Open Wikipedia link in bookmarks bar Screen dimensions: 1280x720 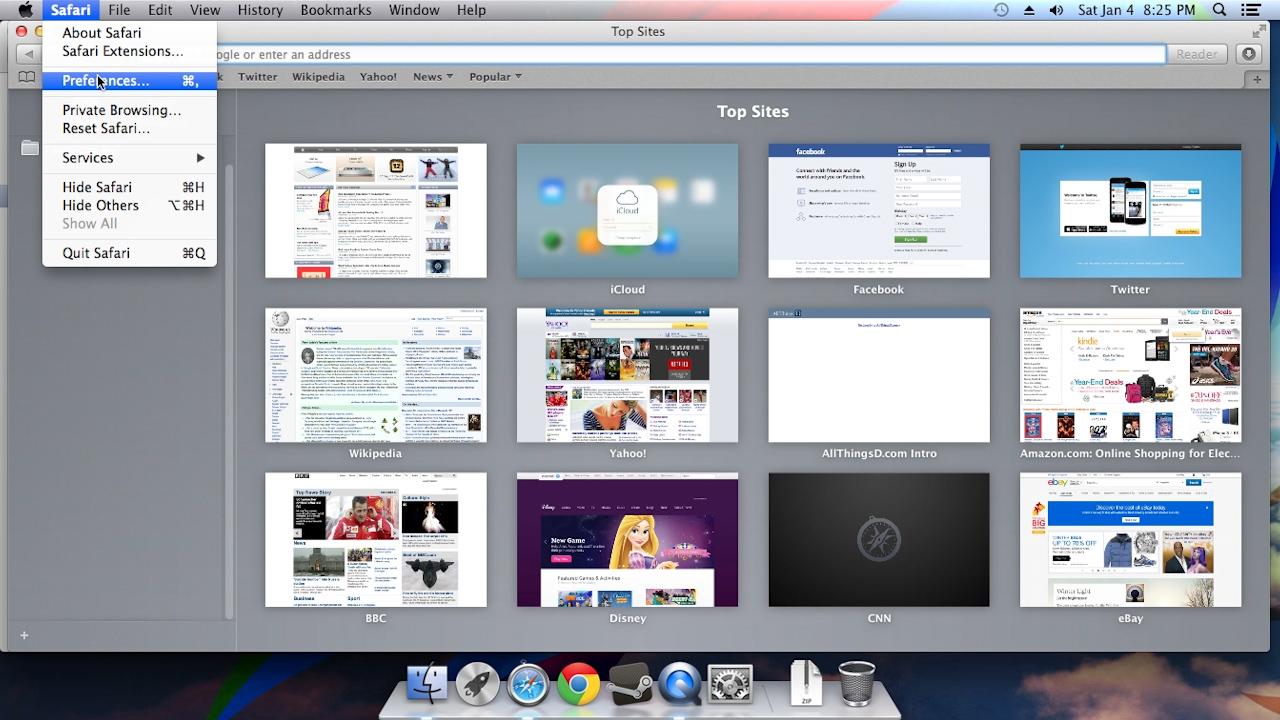pyautogui.click(x=318, y=77)
